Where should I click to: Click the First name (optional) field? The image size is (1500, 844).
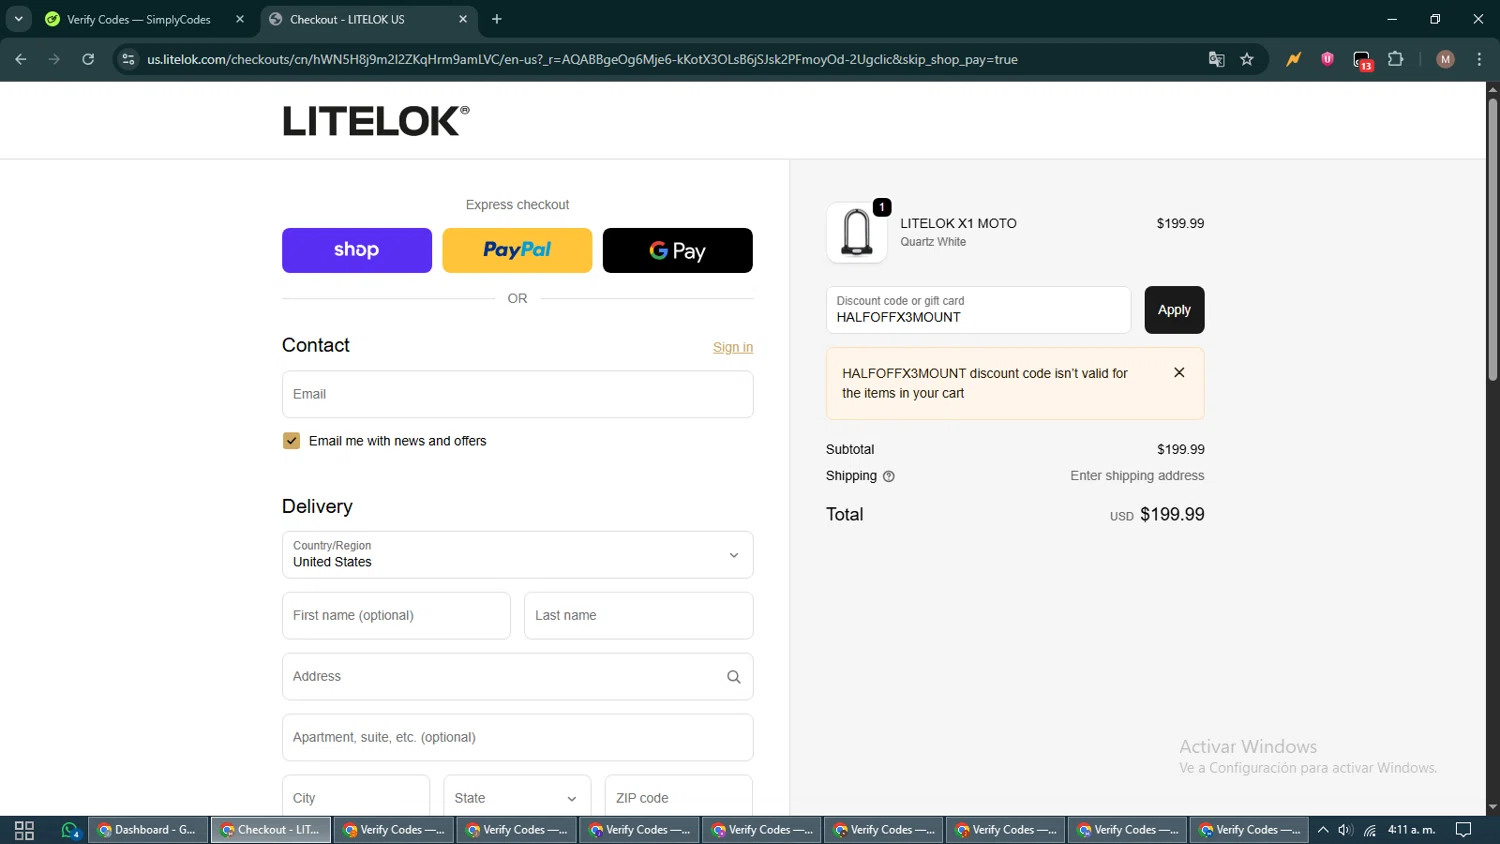tap(396, 616)
